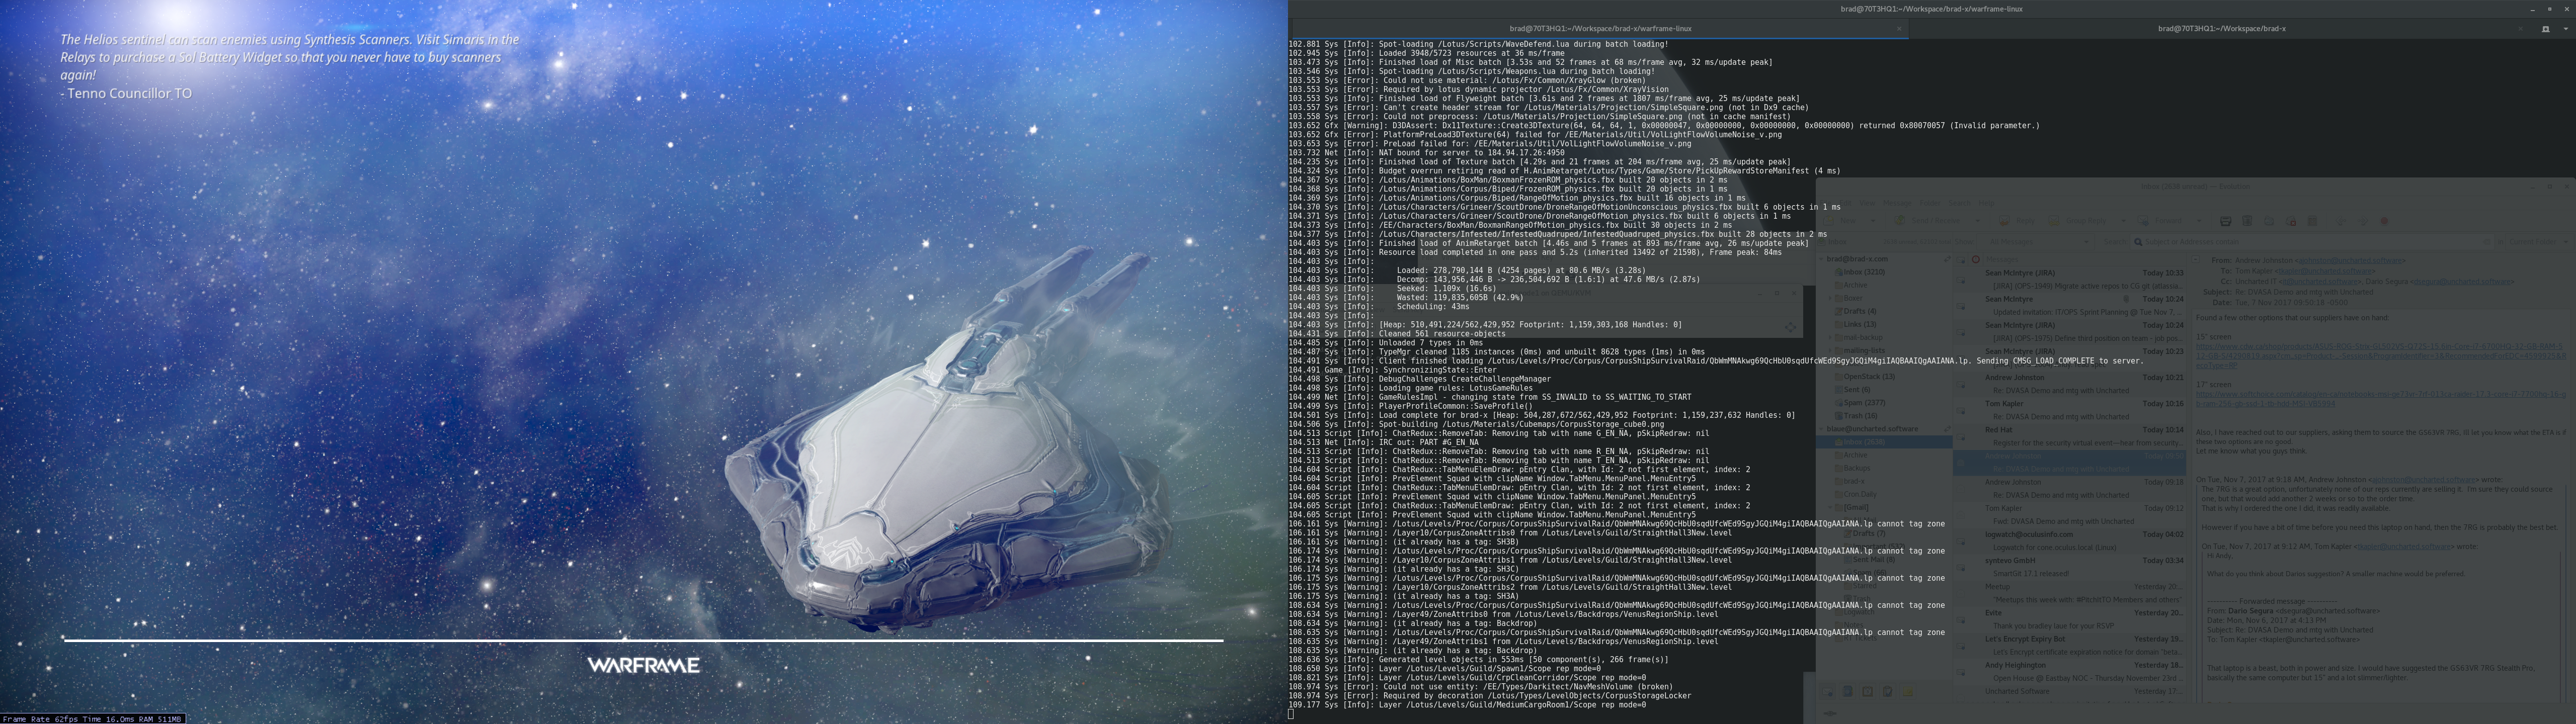Switch to Mail view icon in Evolution switcher

click(1827, 692)
